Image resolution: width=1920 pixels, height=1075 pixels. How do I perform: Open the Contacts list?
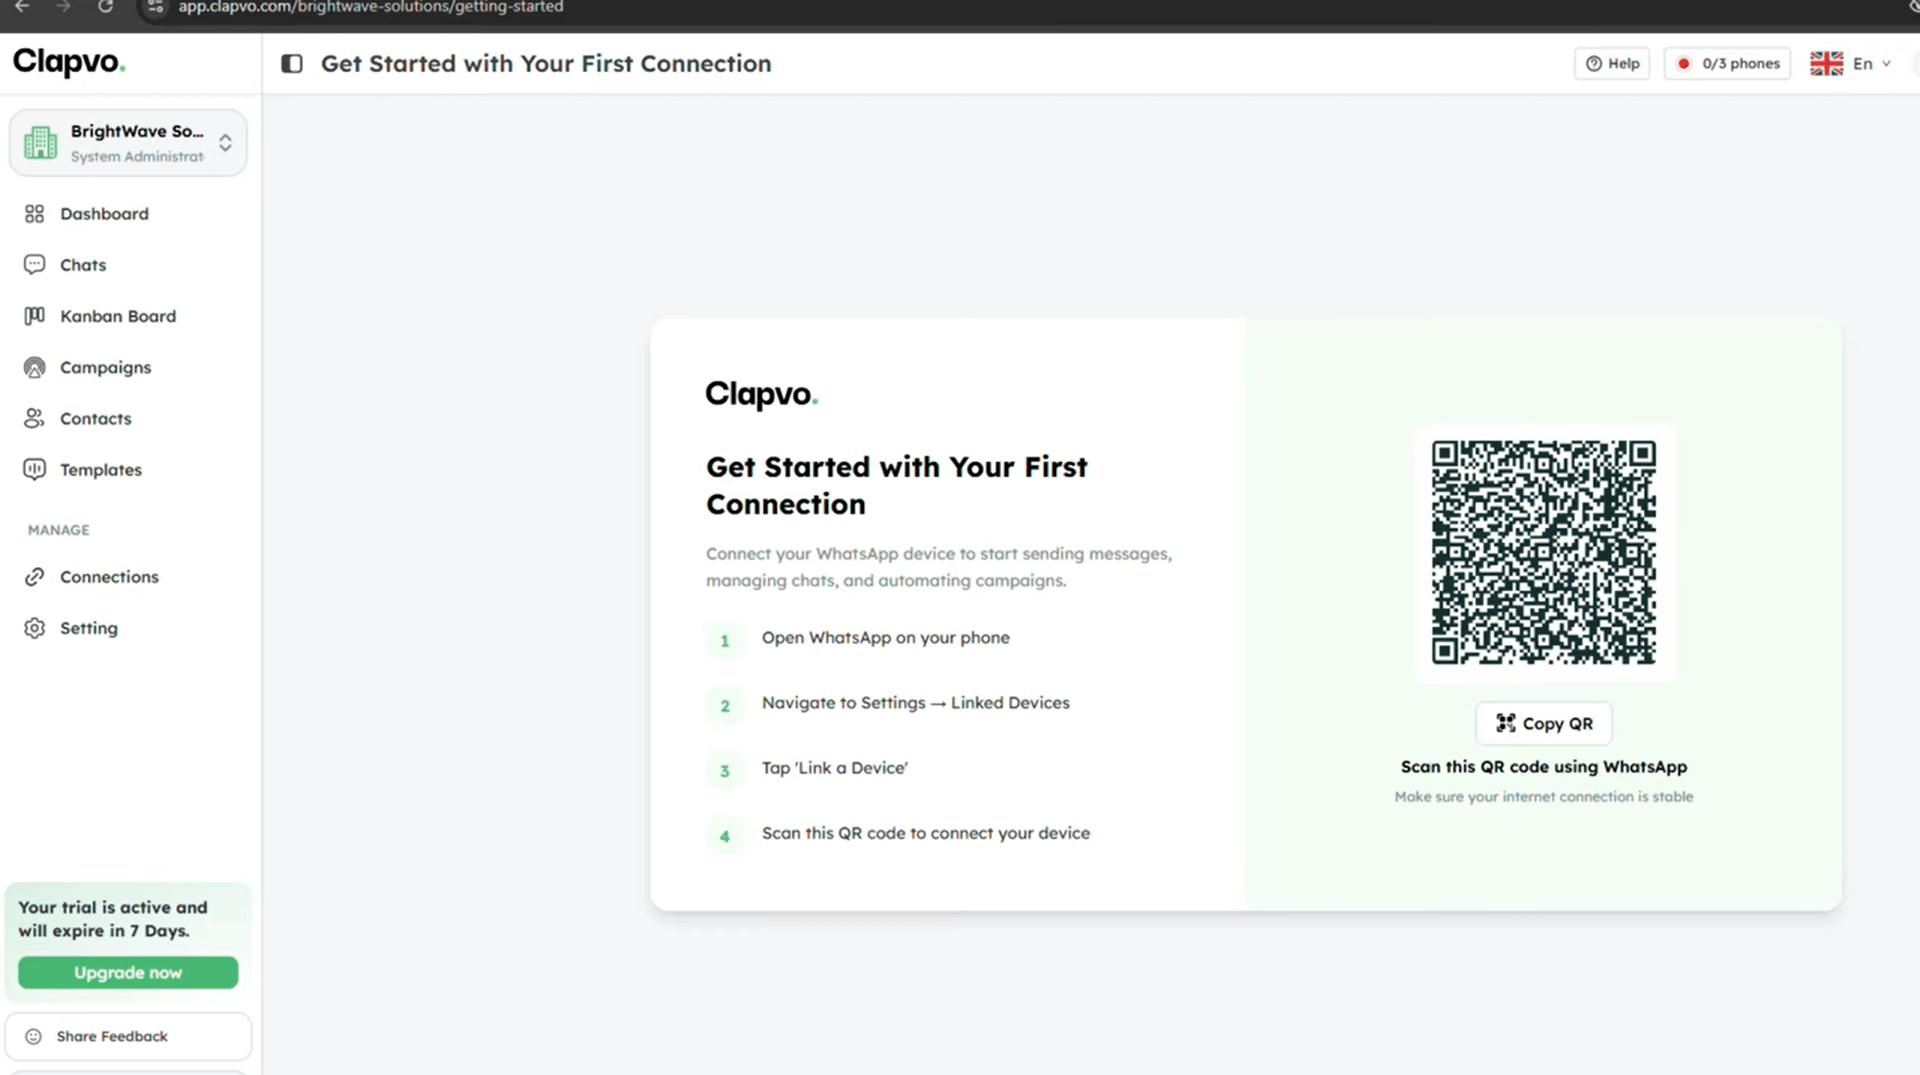point(95,418)
